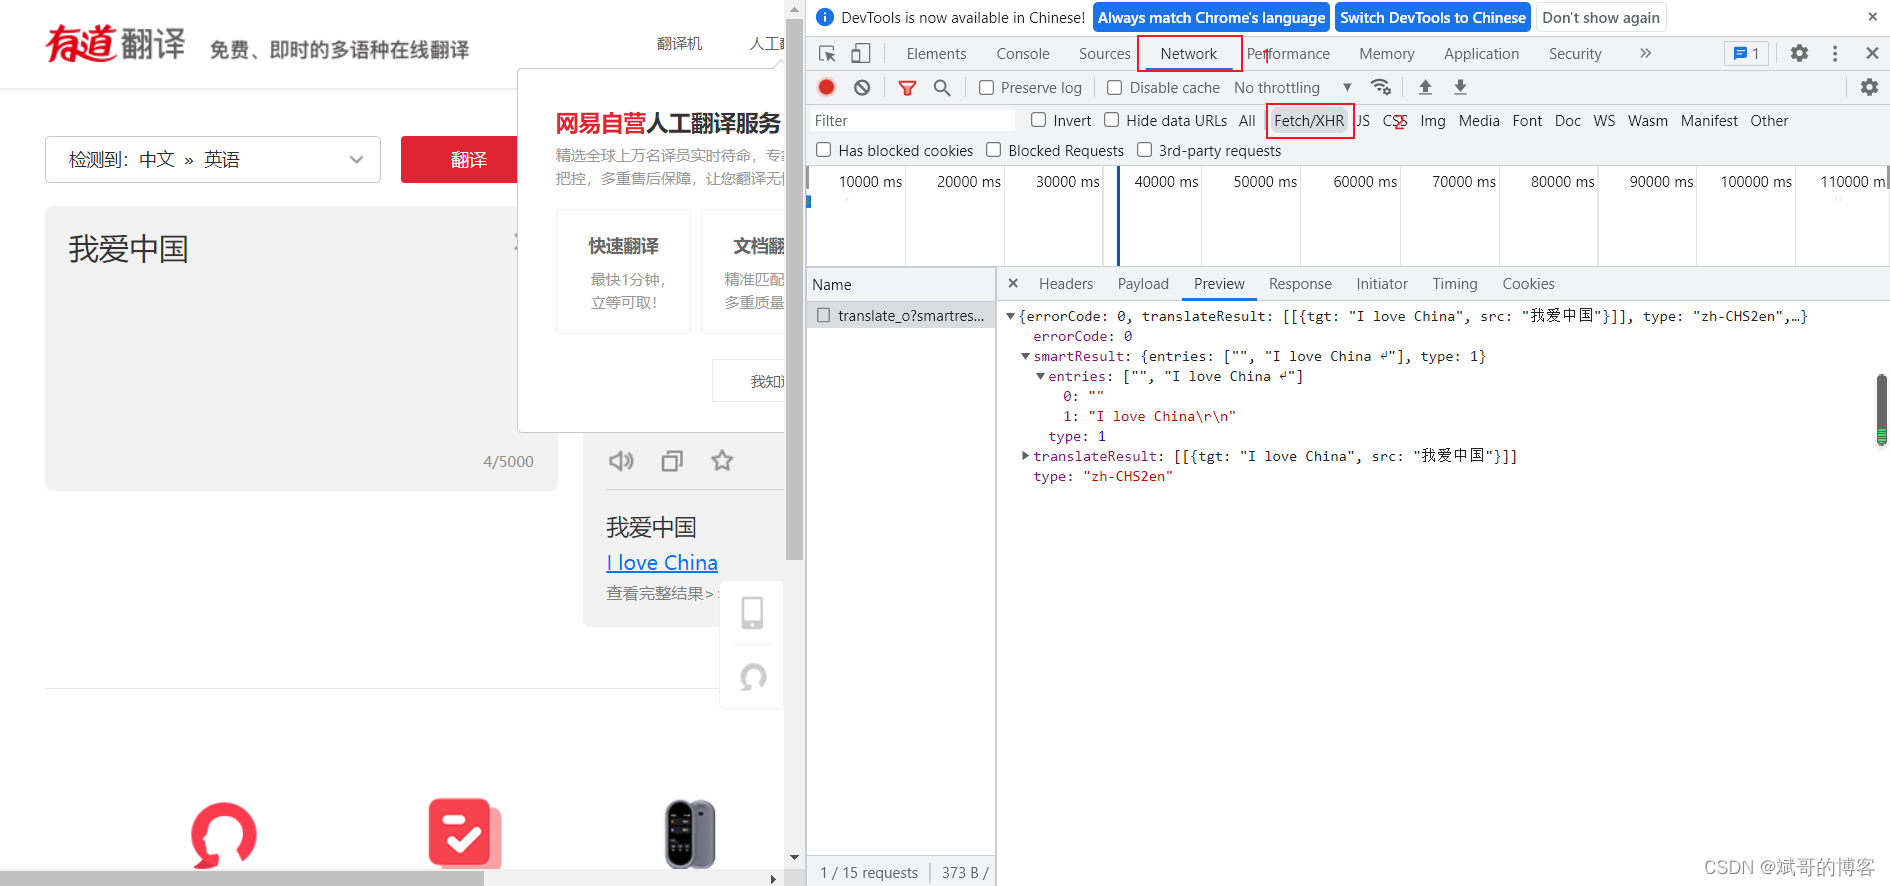Export HAR file download arrow icon

click(1460, 87)
